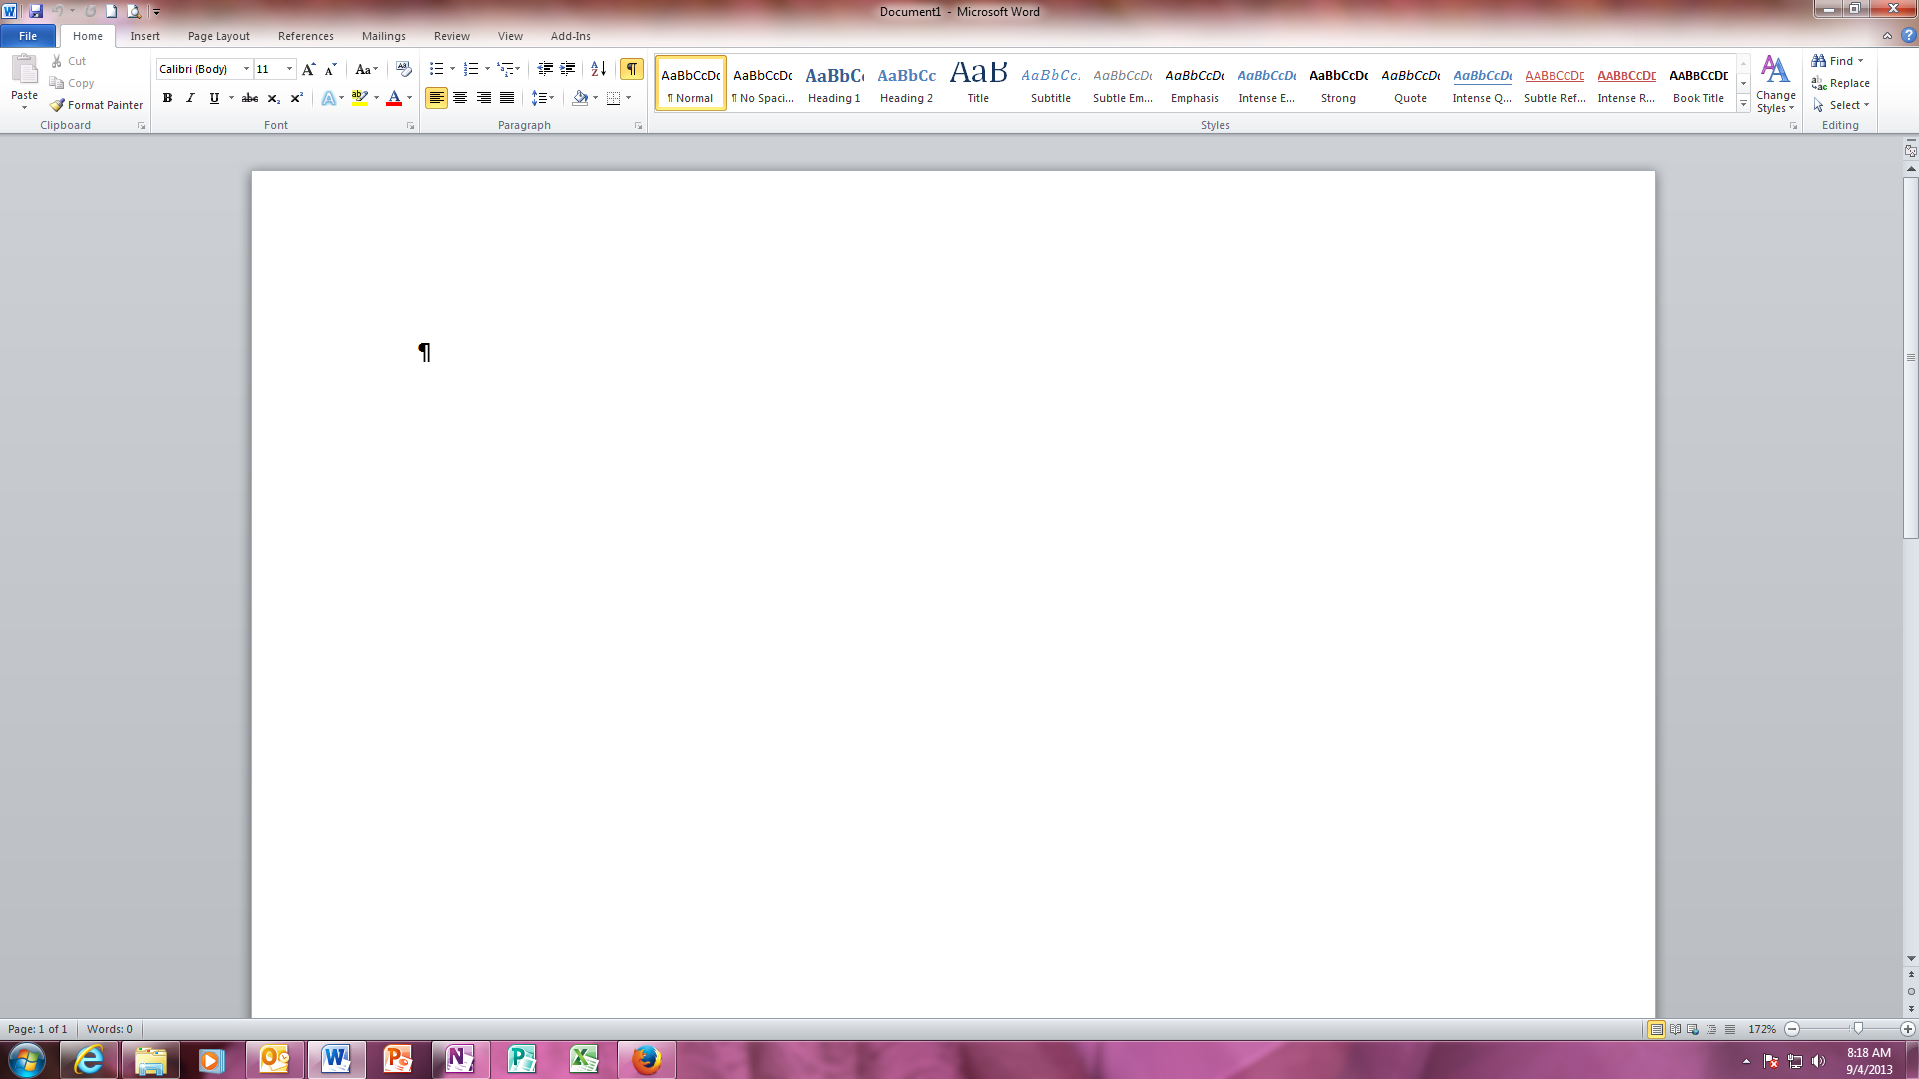Click the Replace button
The height and width of the screenshot is (1079, 1919).
[1841, 83]
